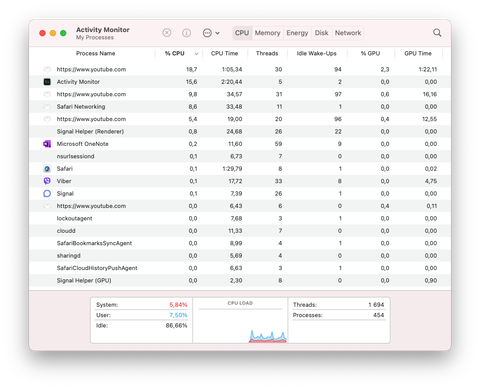Viewport: 480px width, 389px height.
Task: Open the ellipsis action menu icon
Action: point(207,33)
